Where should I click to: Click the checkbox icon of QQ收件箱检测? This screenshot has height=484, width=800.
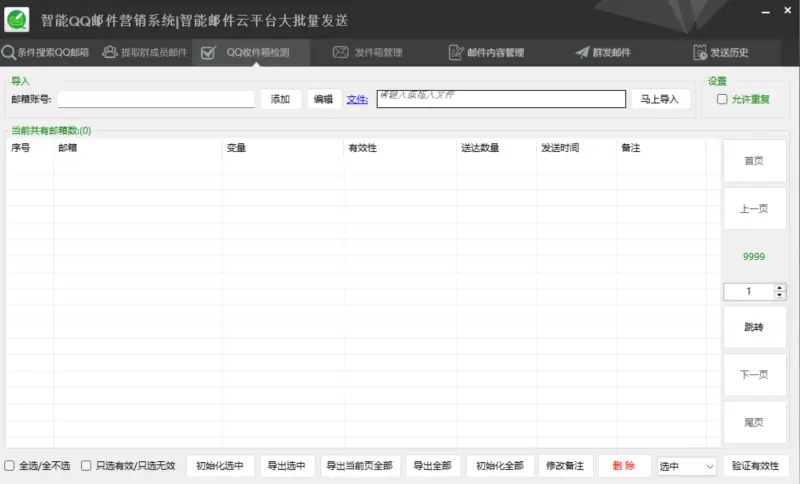click(209, 52)
